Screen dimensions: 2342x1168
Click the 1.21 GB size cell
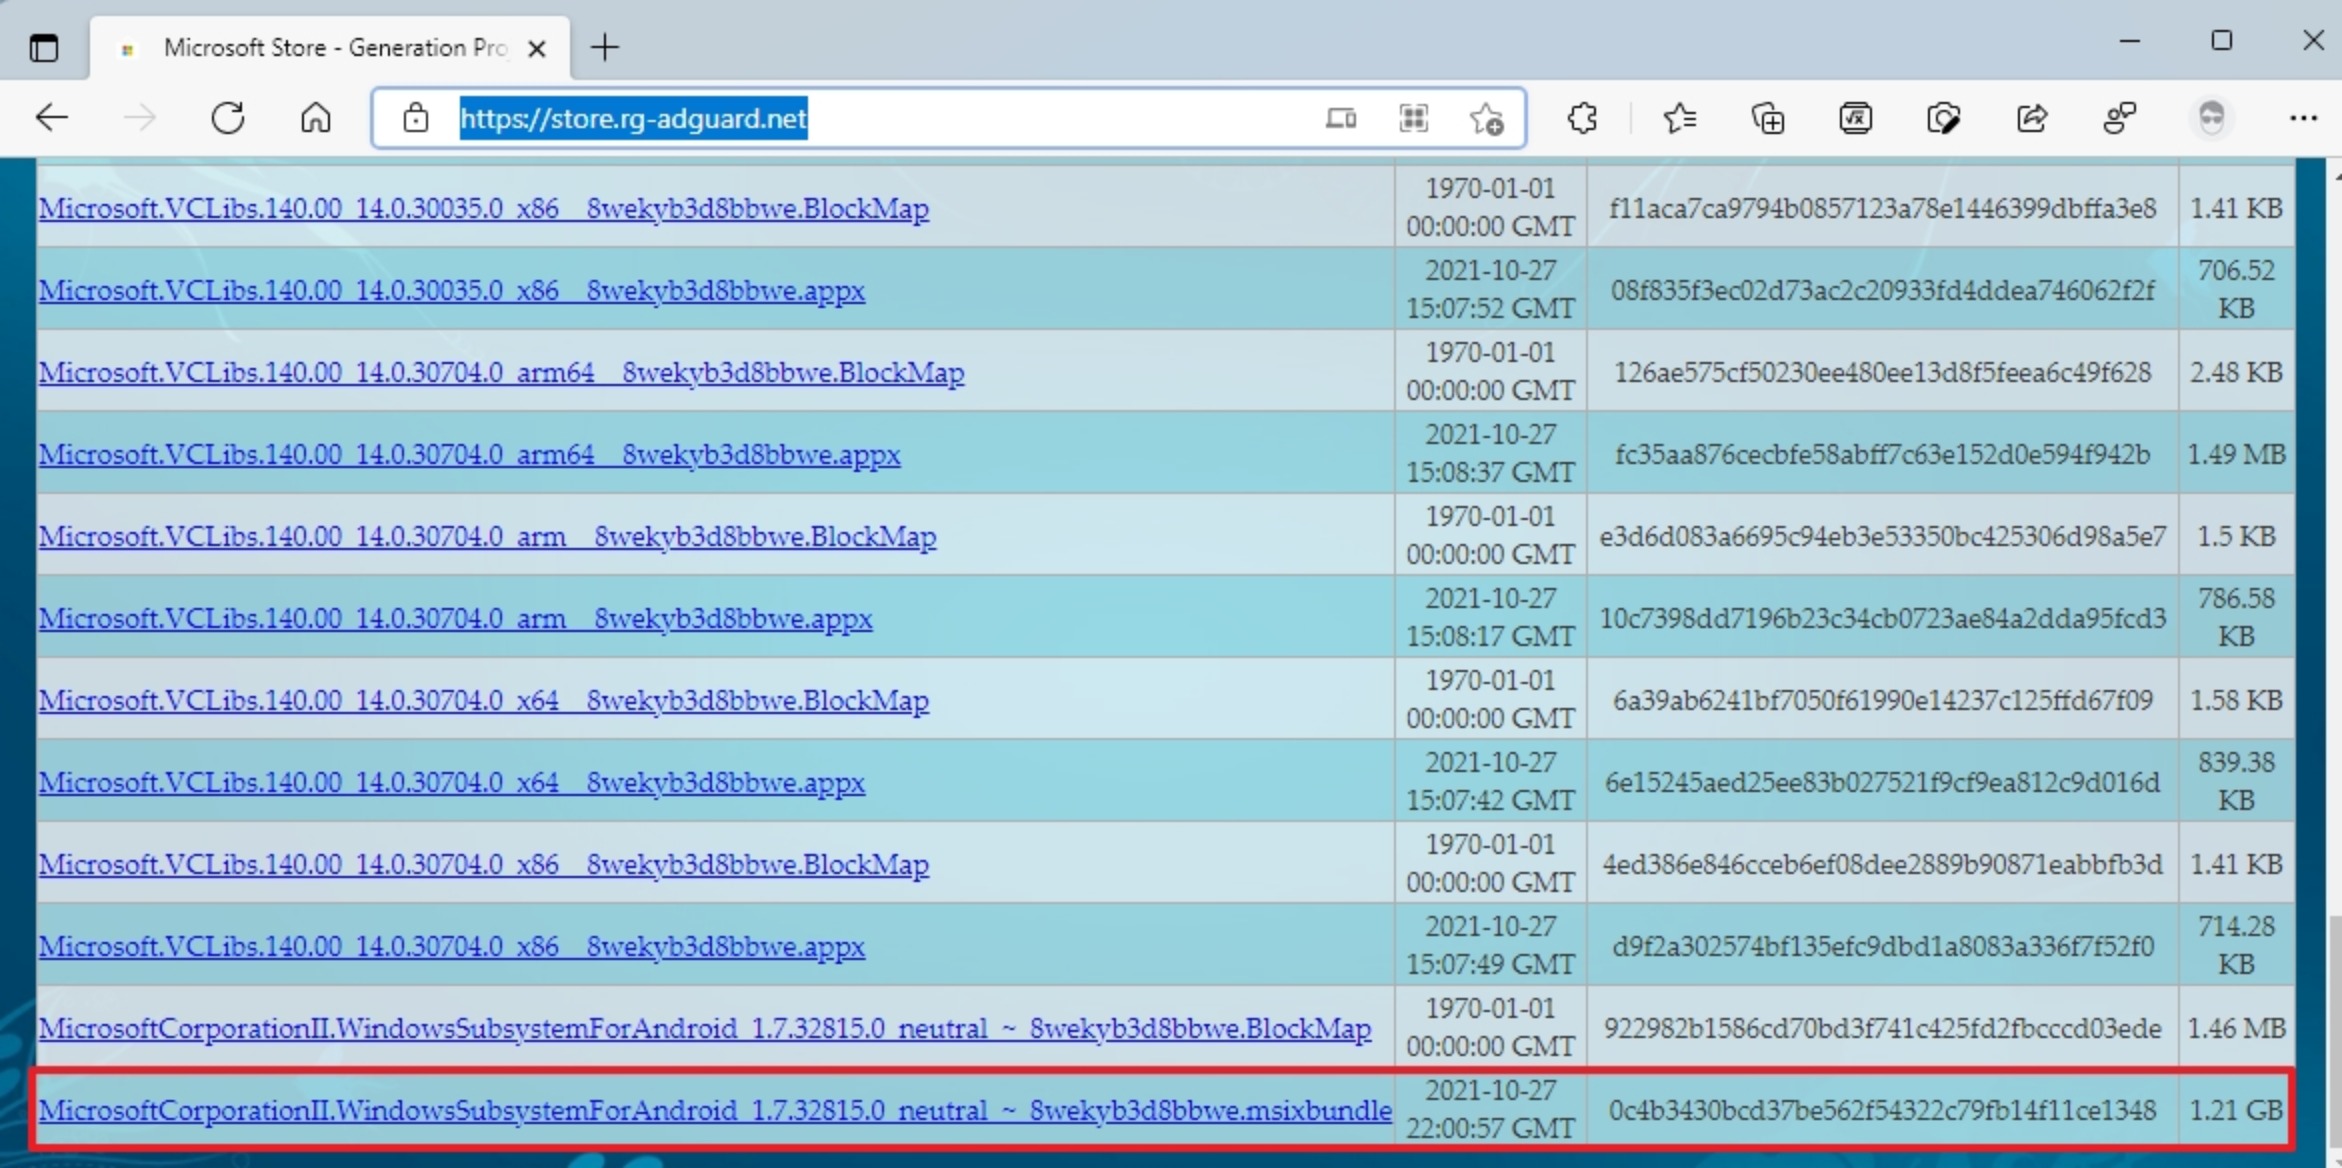(x=2236, y=1110)
